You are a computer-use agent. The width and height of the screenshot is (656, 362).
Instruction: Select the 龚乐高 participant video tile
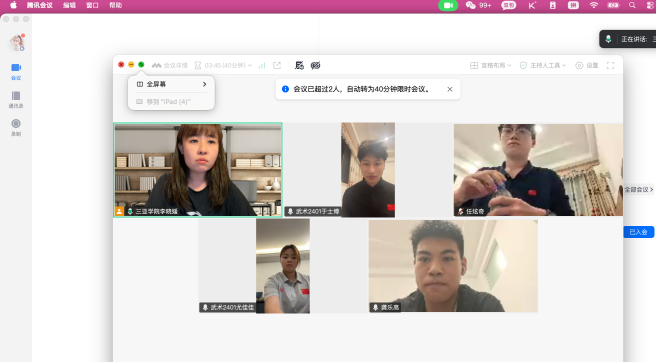click(x=453, y=266)
